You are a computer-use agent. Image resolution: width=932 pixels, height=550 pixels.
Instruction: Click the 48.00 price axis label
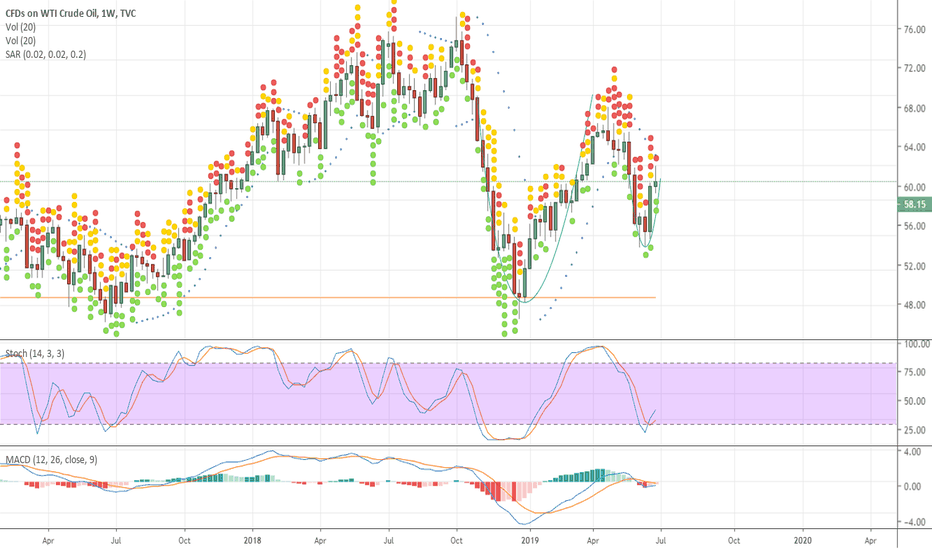pyautogui.click(x=914, y=306)
